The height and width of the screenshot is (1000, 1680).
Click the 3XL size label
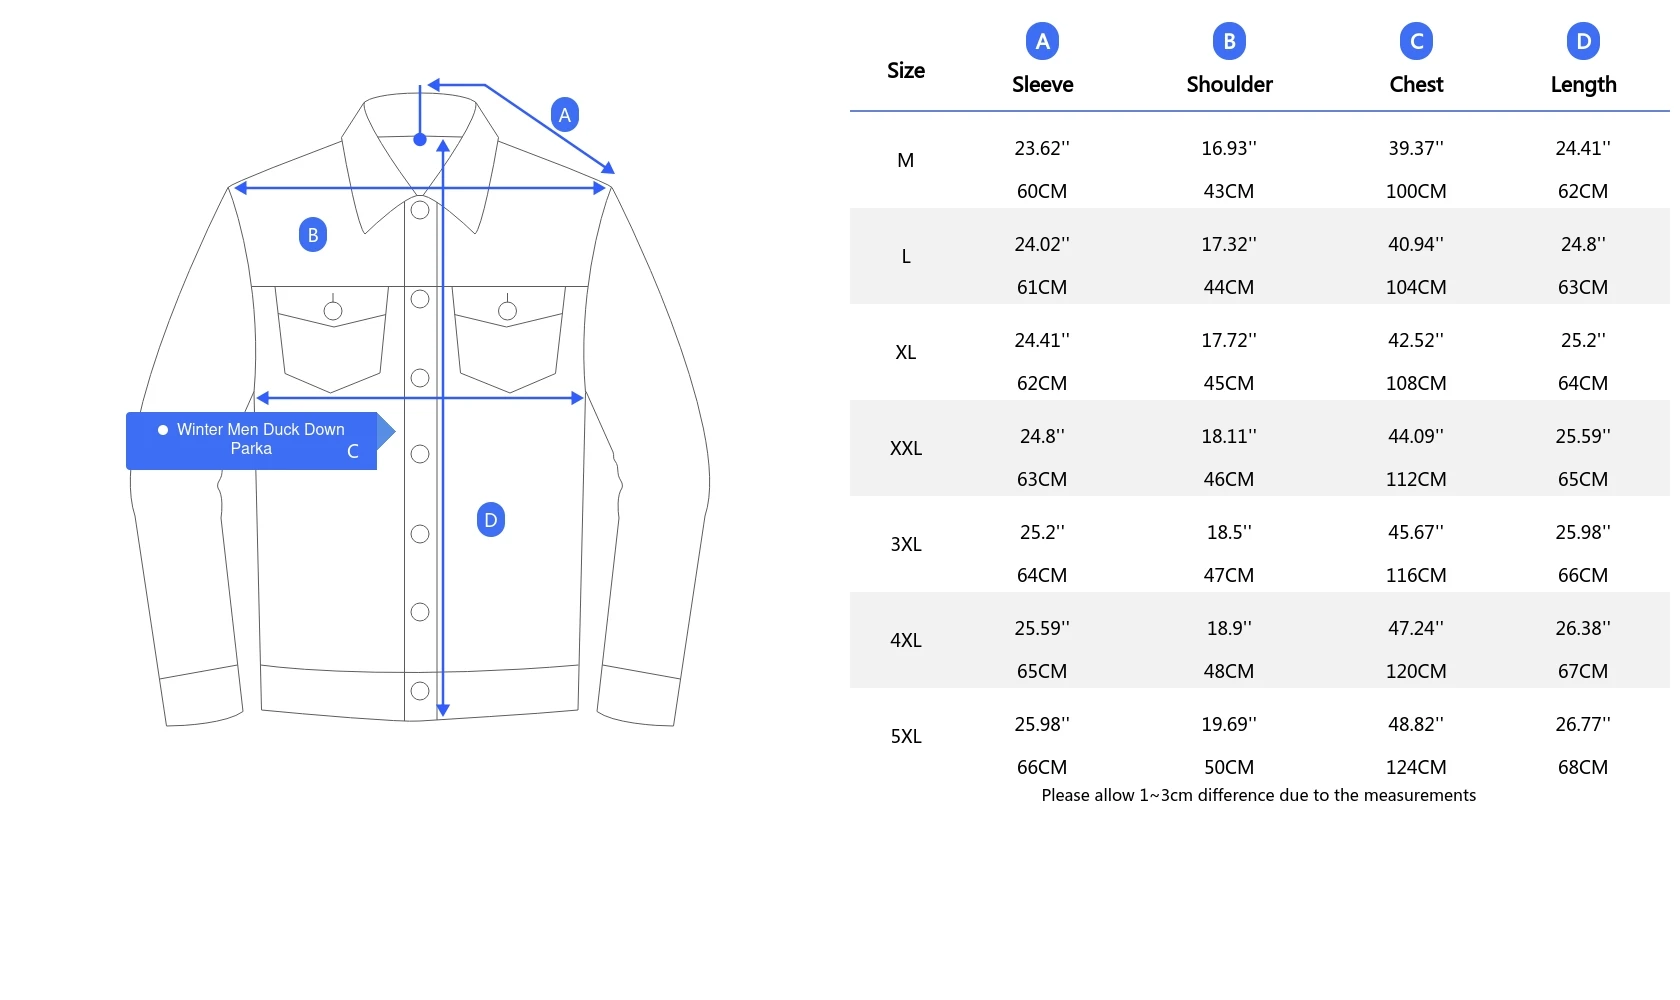pos(906,545)
